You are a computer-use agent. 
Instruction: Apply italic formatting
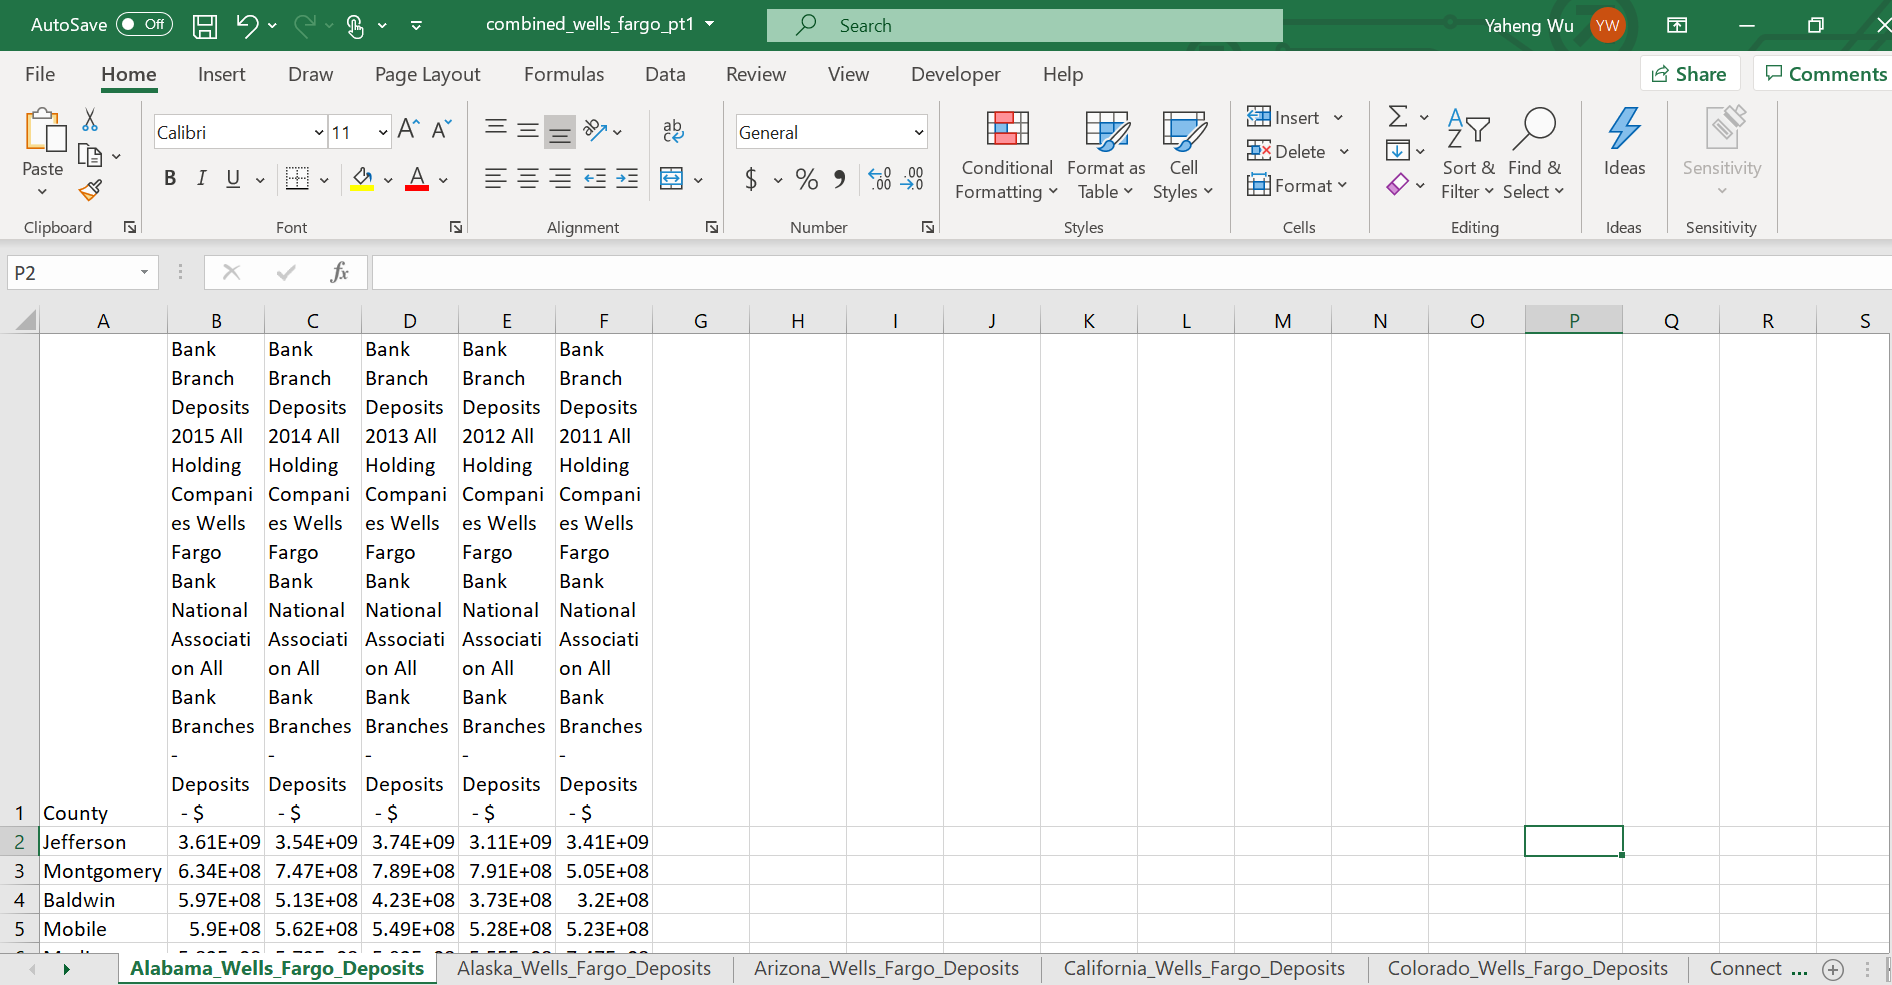(201, 179)
